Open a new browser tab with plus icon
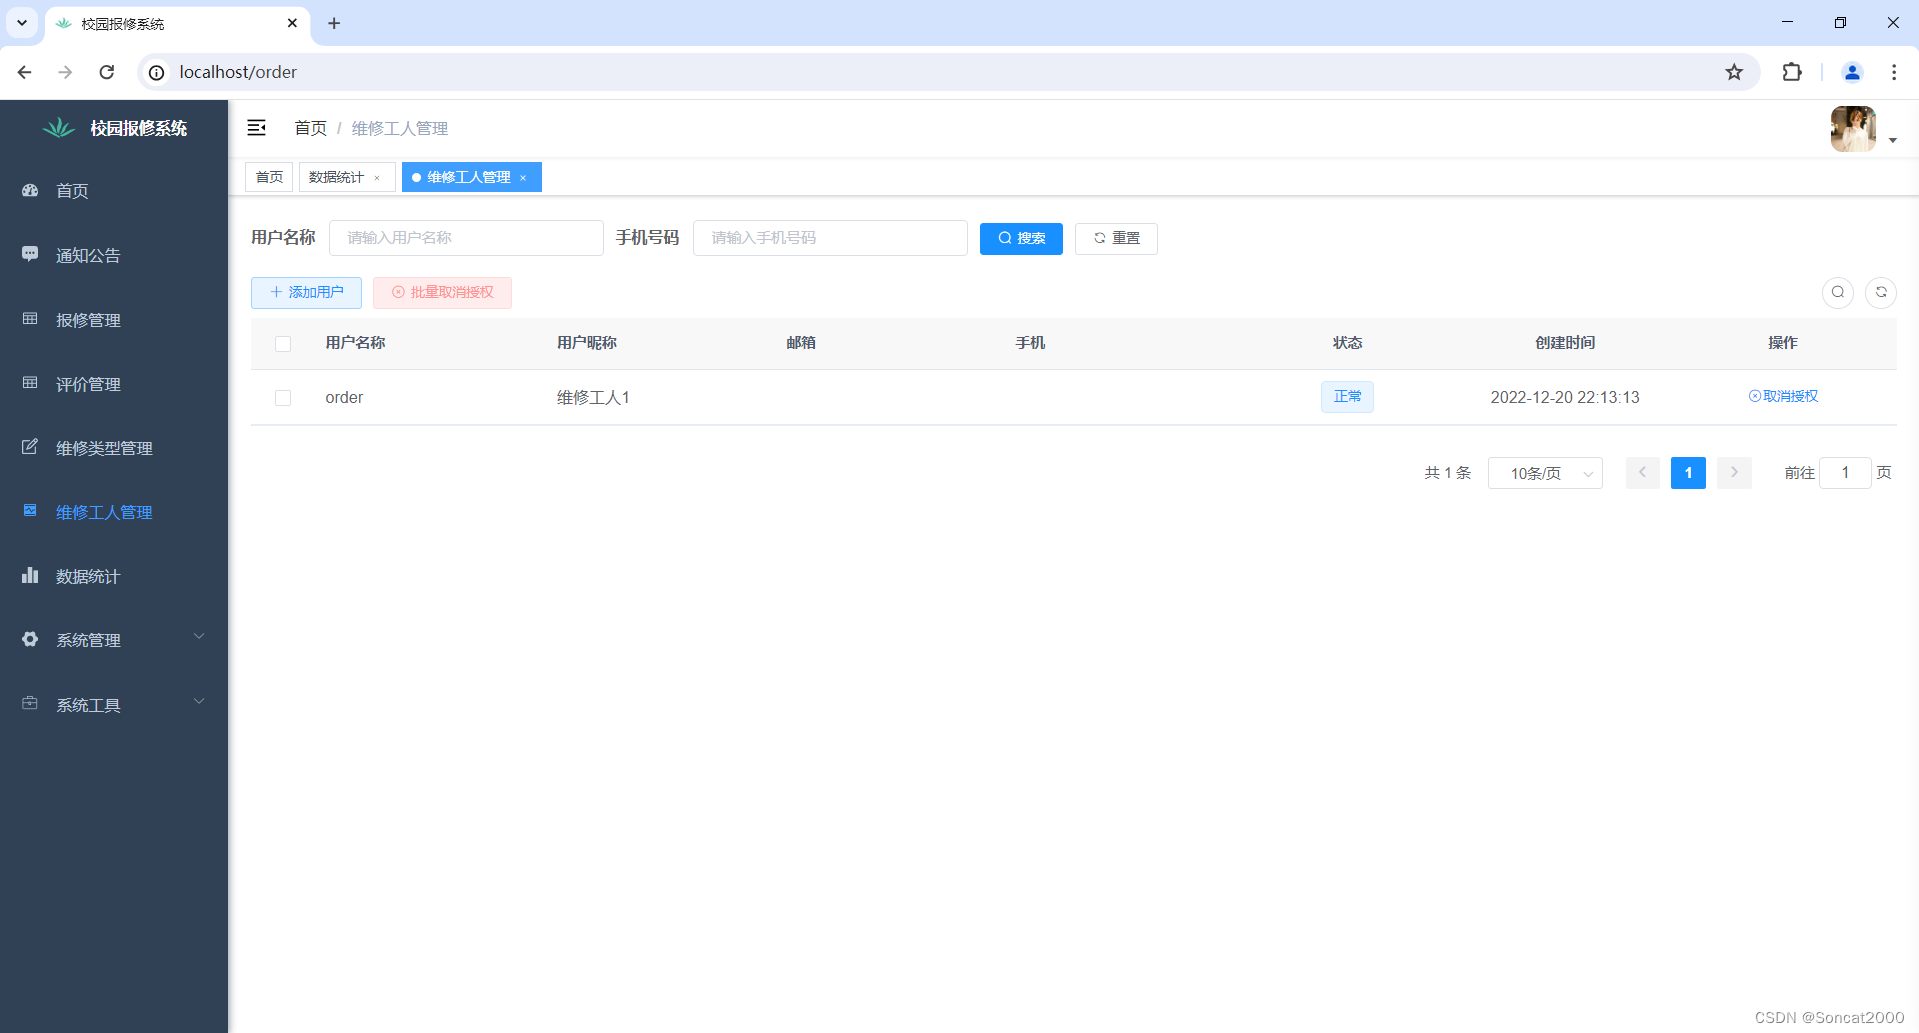 coord(334,23)
